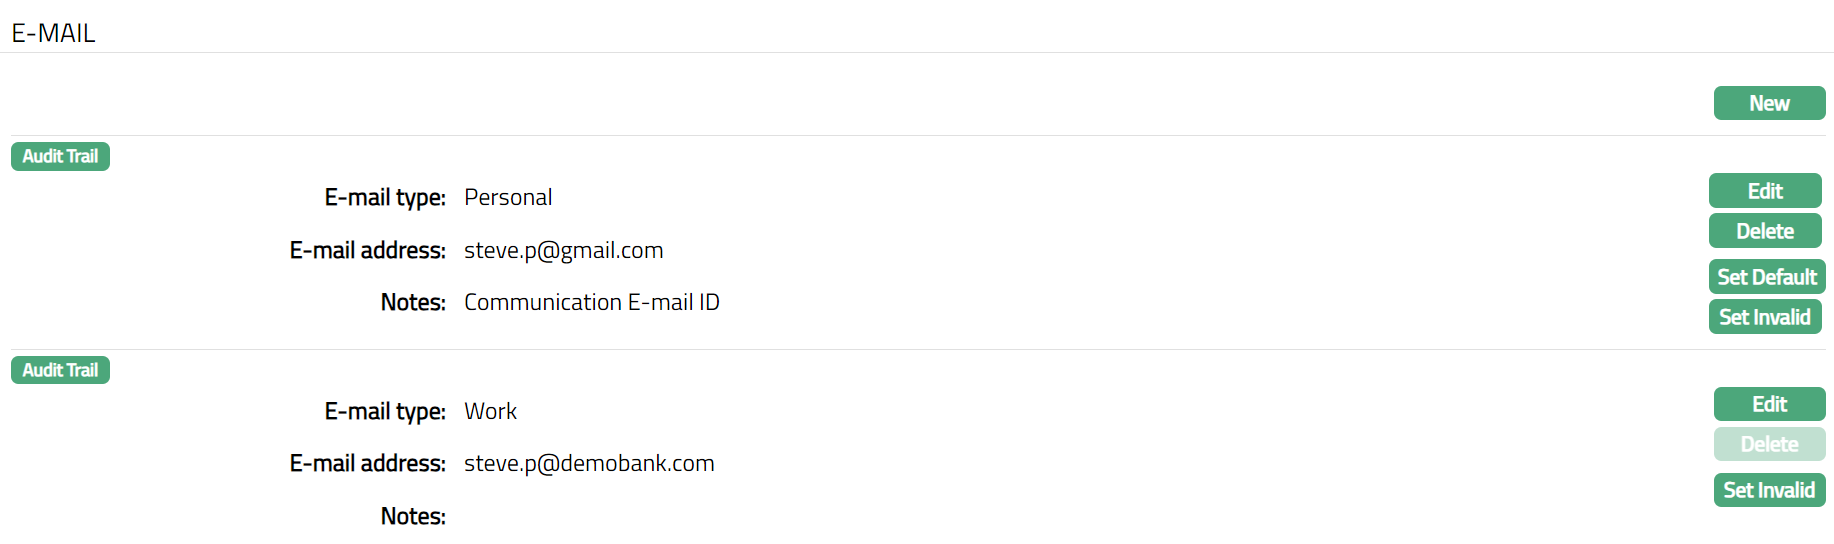Click the E-mail type label above steve.p@gmail.com
1834x544 pixels.
[385, 197]
